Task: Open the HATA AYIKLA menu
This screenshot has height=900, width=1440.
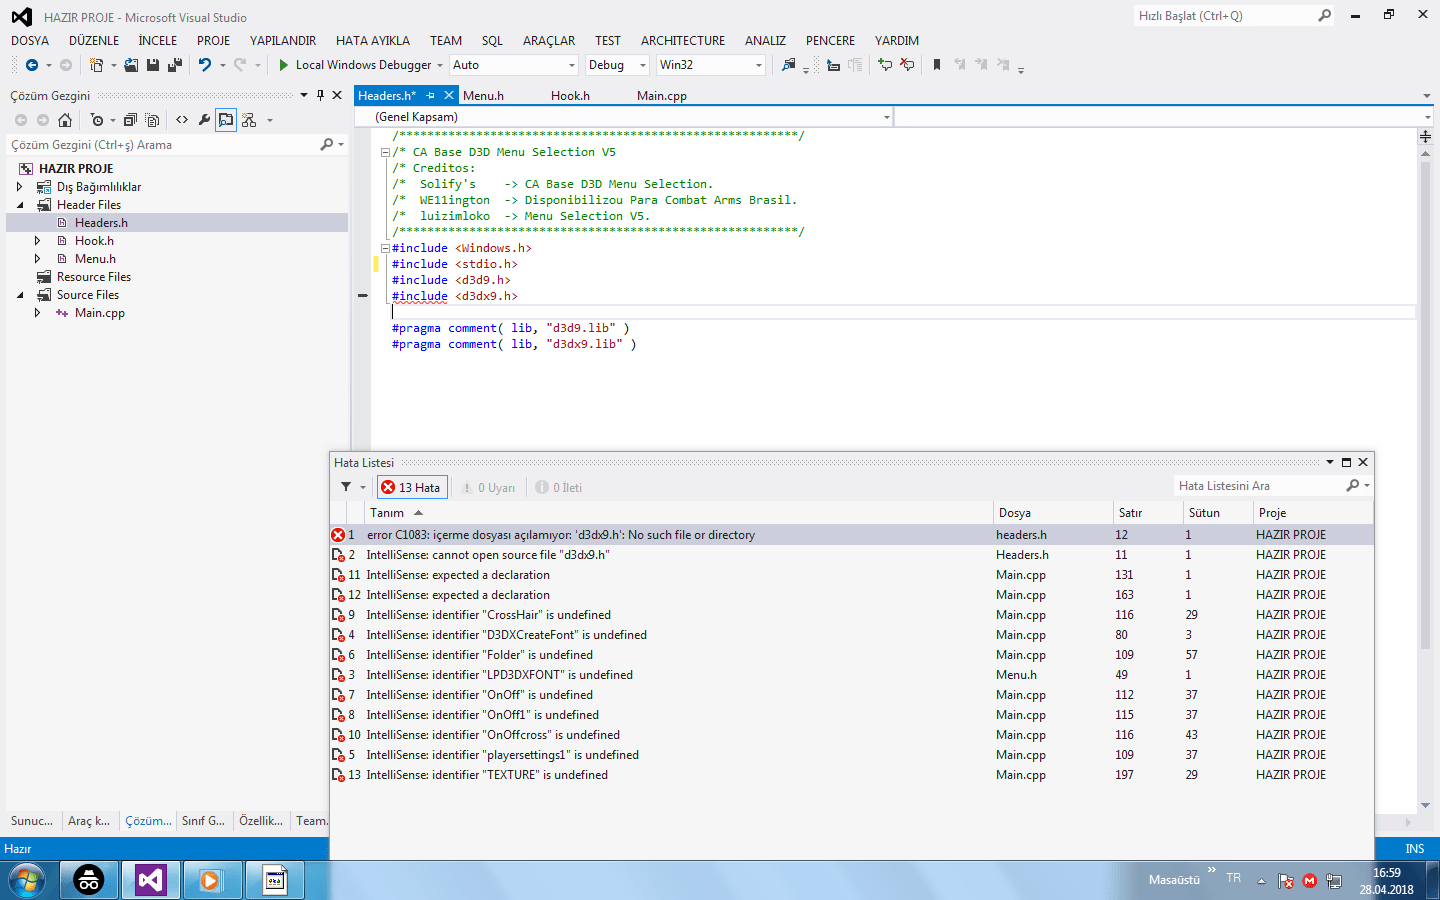Action: click(x=373, y=41)
